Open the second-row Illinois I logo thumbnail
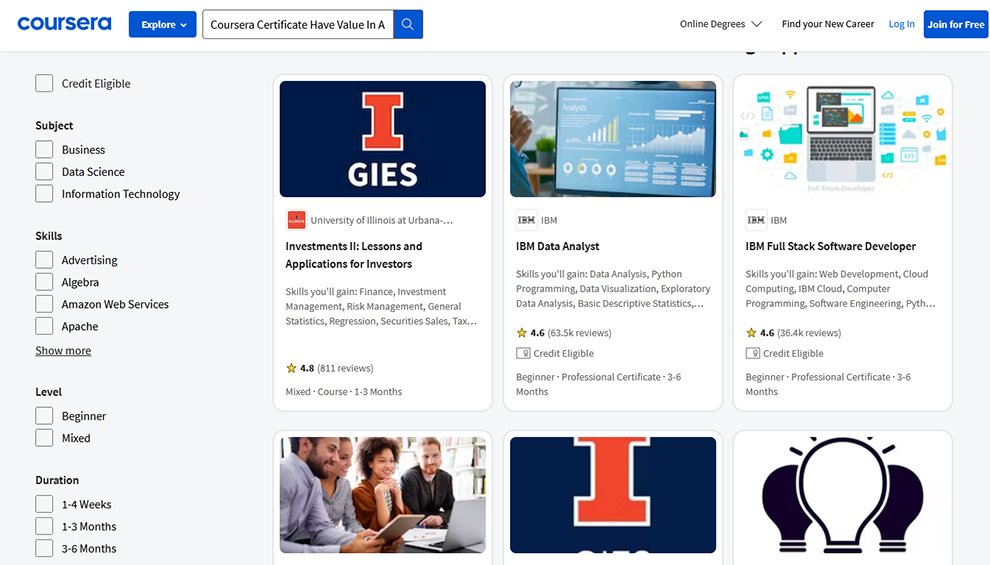This screenshot has width=990, height=565. [x=613, y=495]
